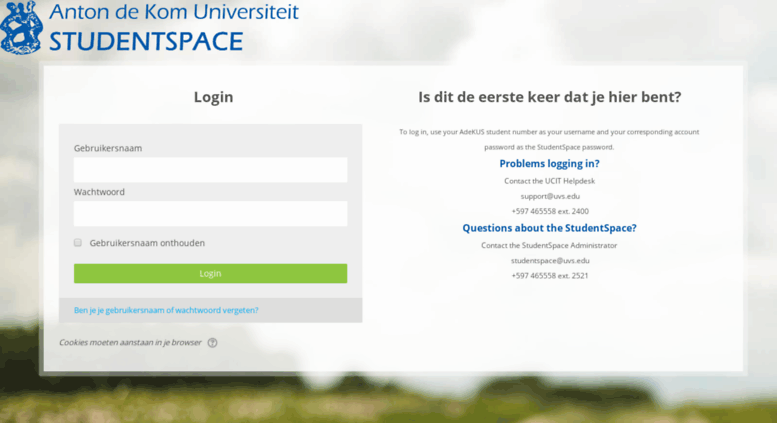Image resolution: width=777 pixels, height=423 pixels.
Task: Click 'Contact the UCIT Helpdesk' text
Action: (x=550, y=181)
